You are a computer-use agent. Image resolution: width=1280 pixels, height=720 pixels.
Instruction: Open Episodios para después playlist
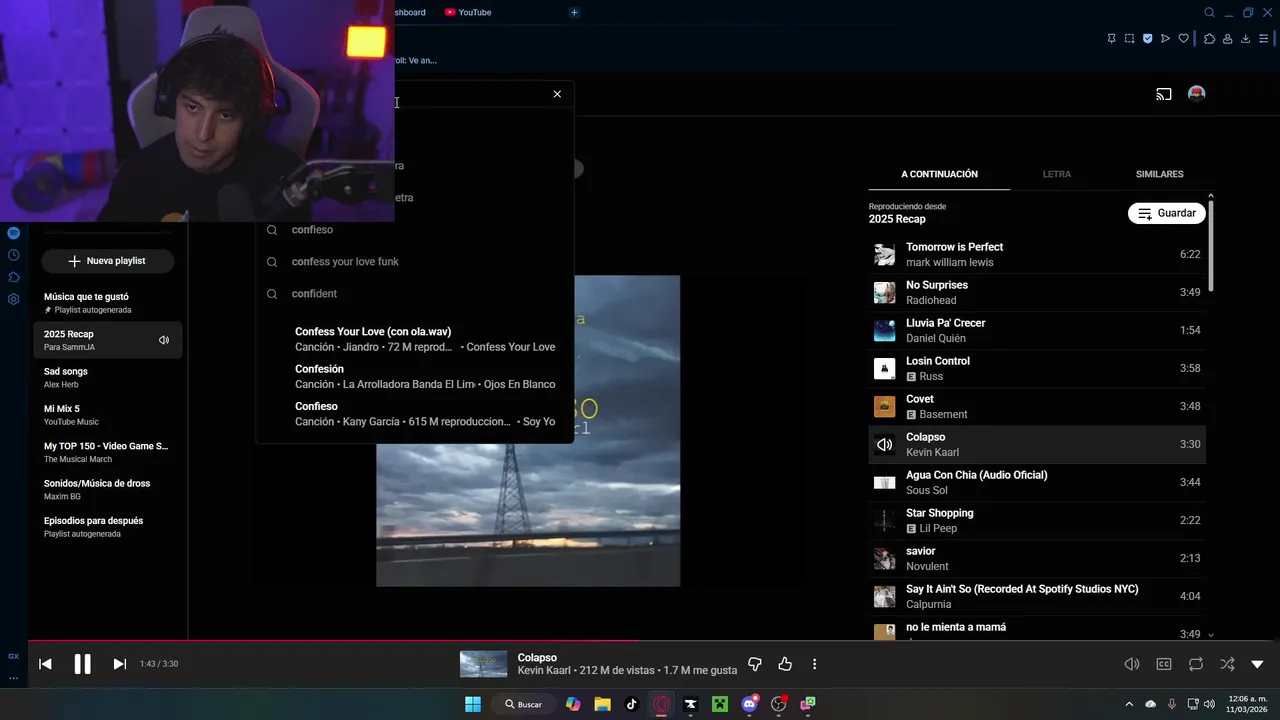[108, 527]
